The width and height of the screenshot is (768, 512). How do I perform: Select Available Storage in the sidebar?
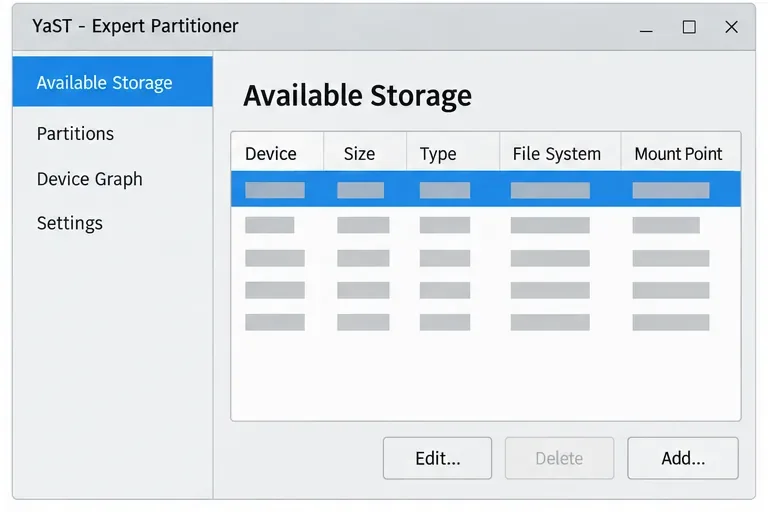coord(113,82)
